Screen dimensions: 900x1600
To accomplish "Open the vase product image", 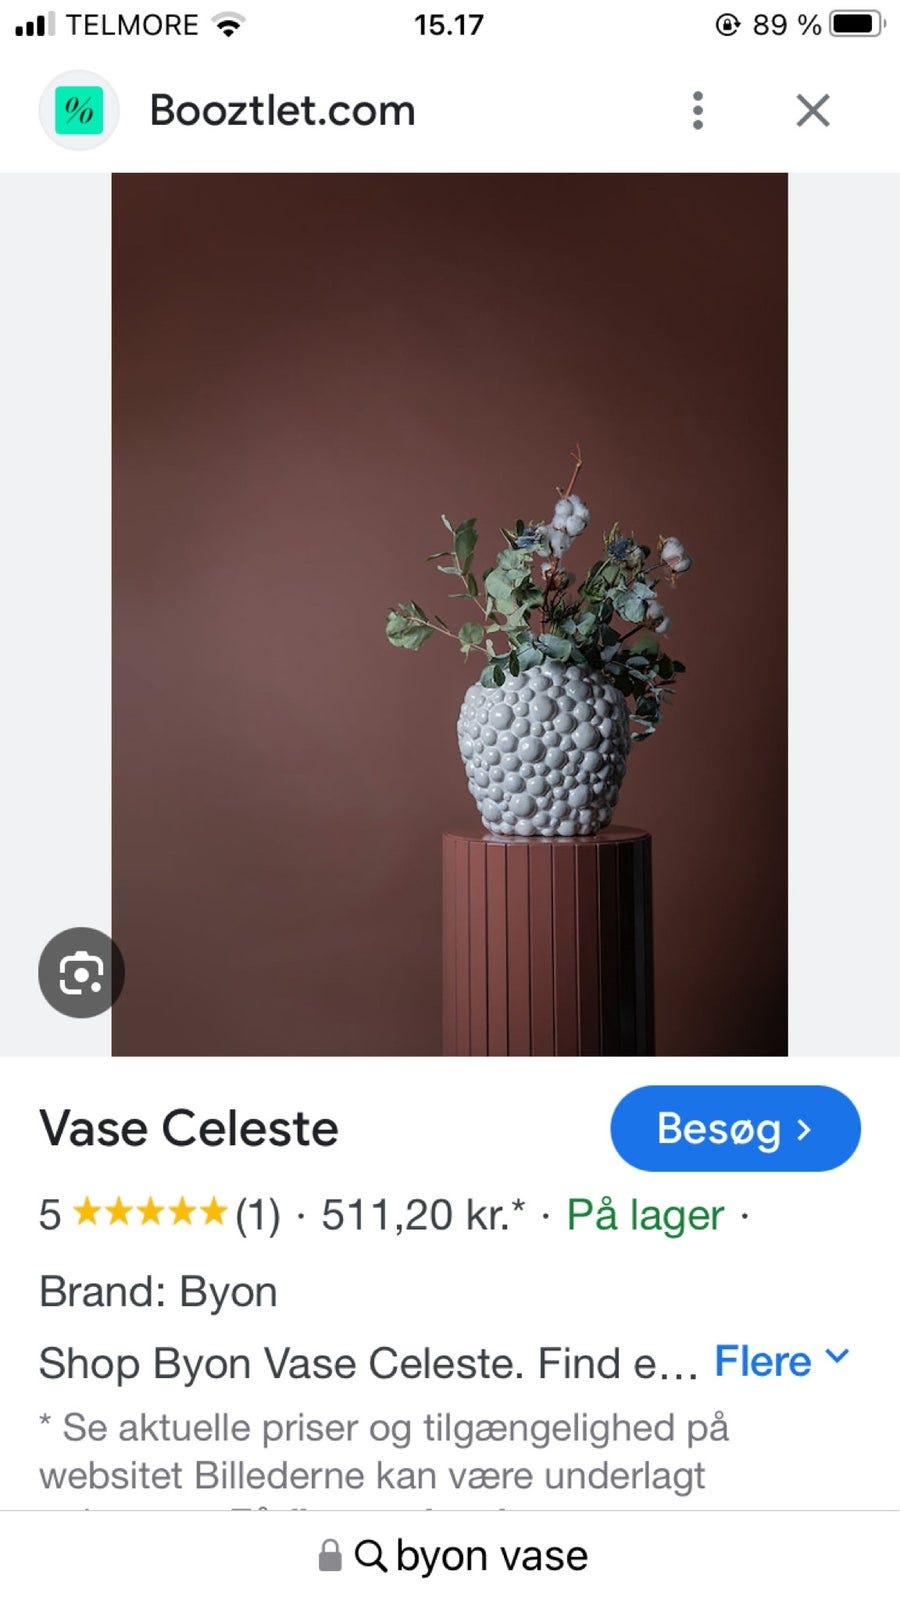I will click(449, 614).
